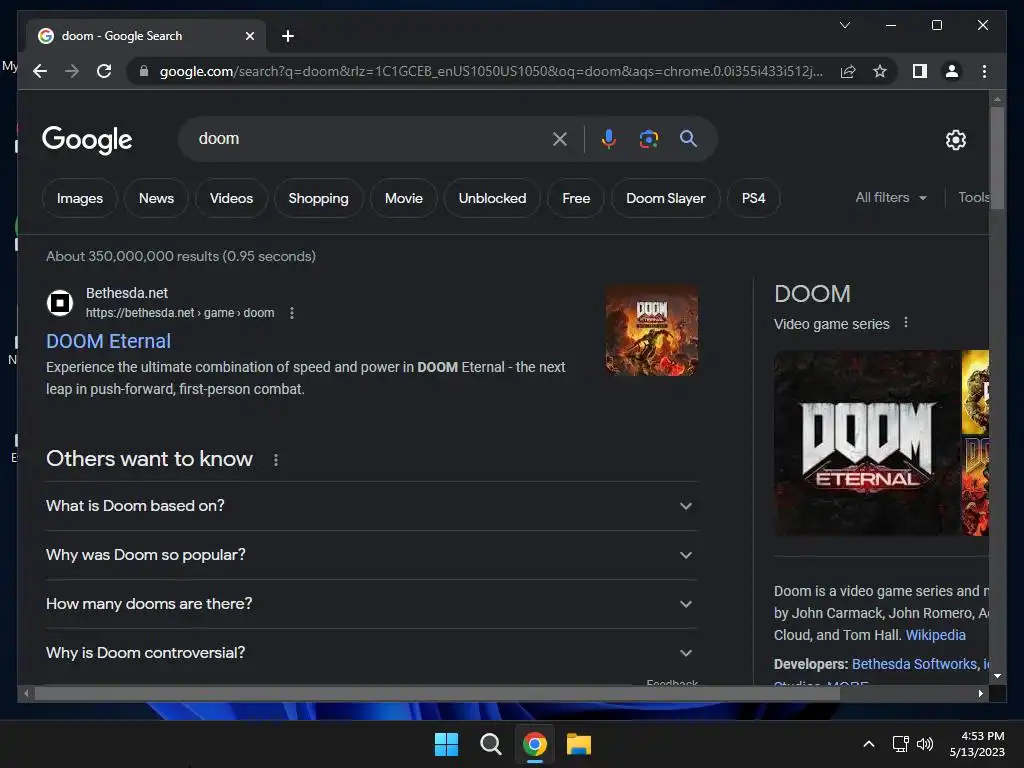The image size is (1024, 768).
Task: View site info via padlock icon
Action: tap(144, 71)
